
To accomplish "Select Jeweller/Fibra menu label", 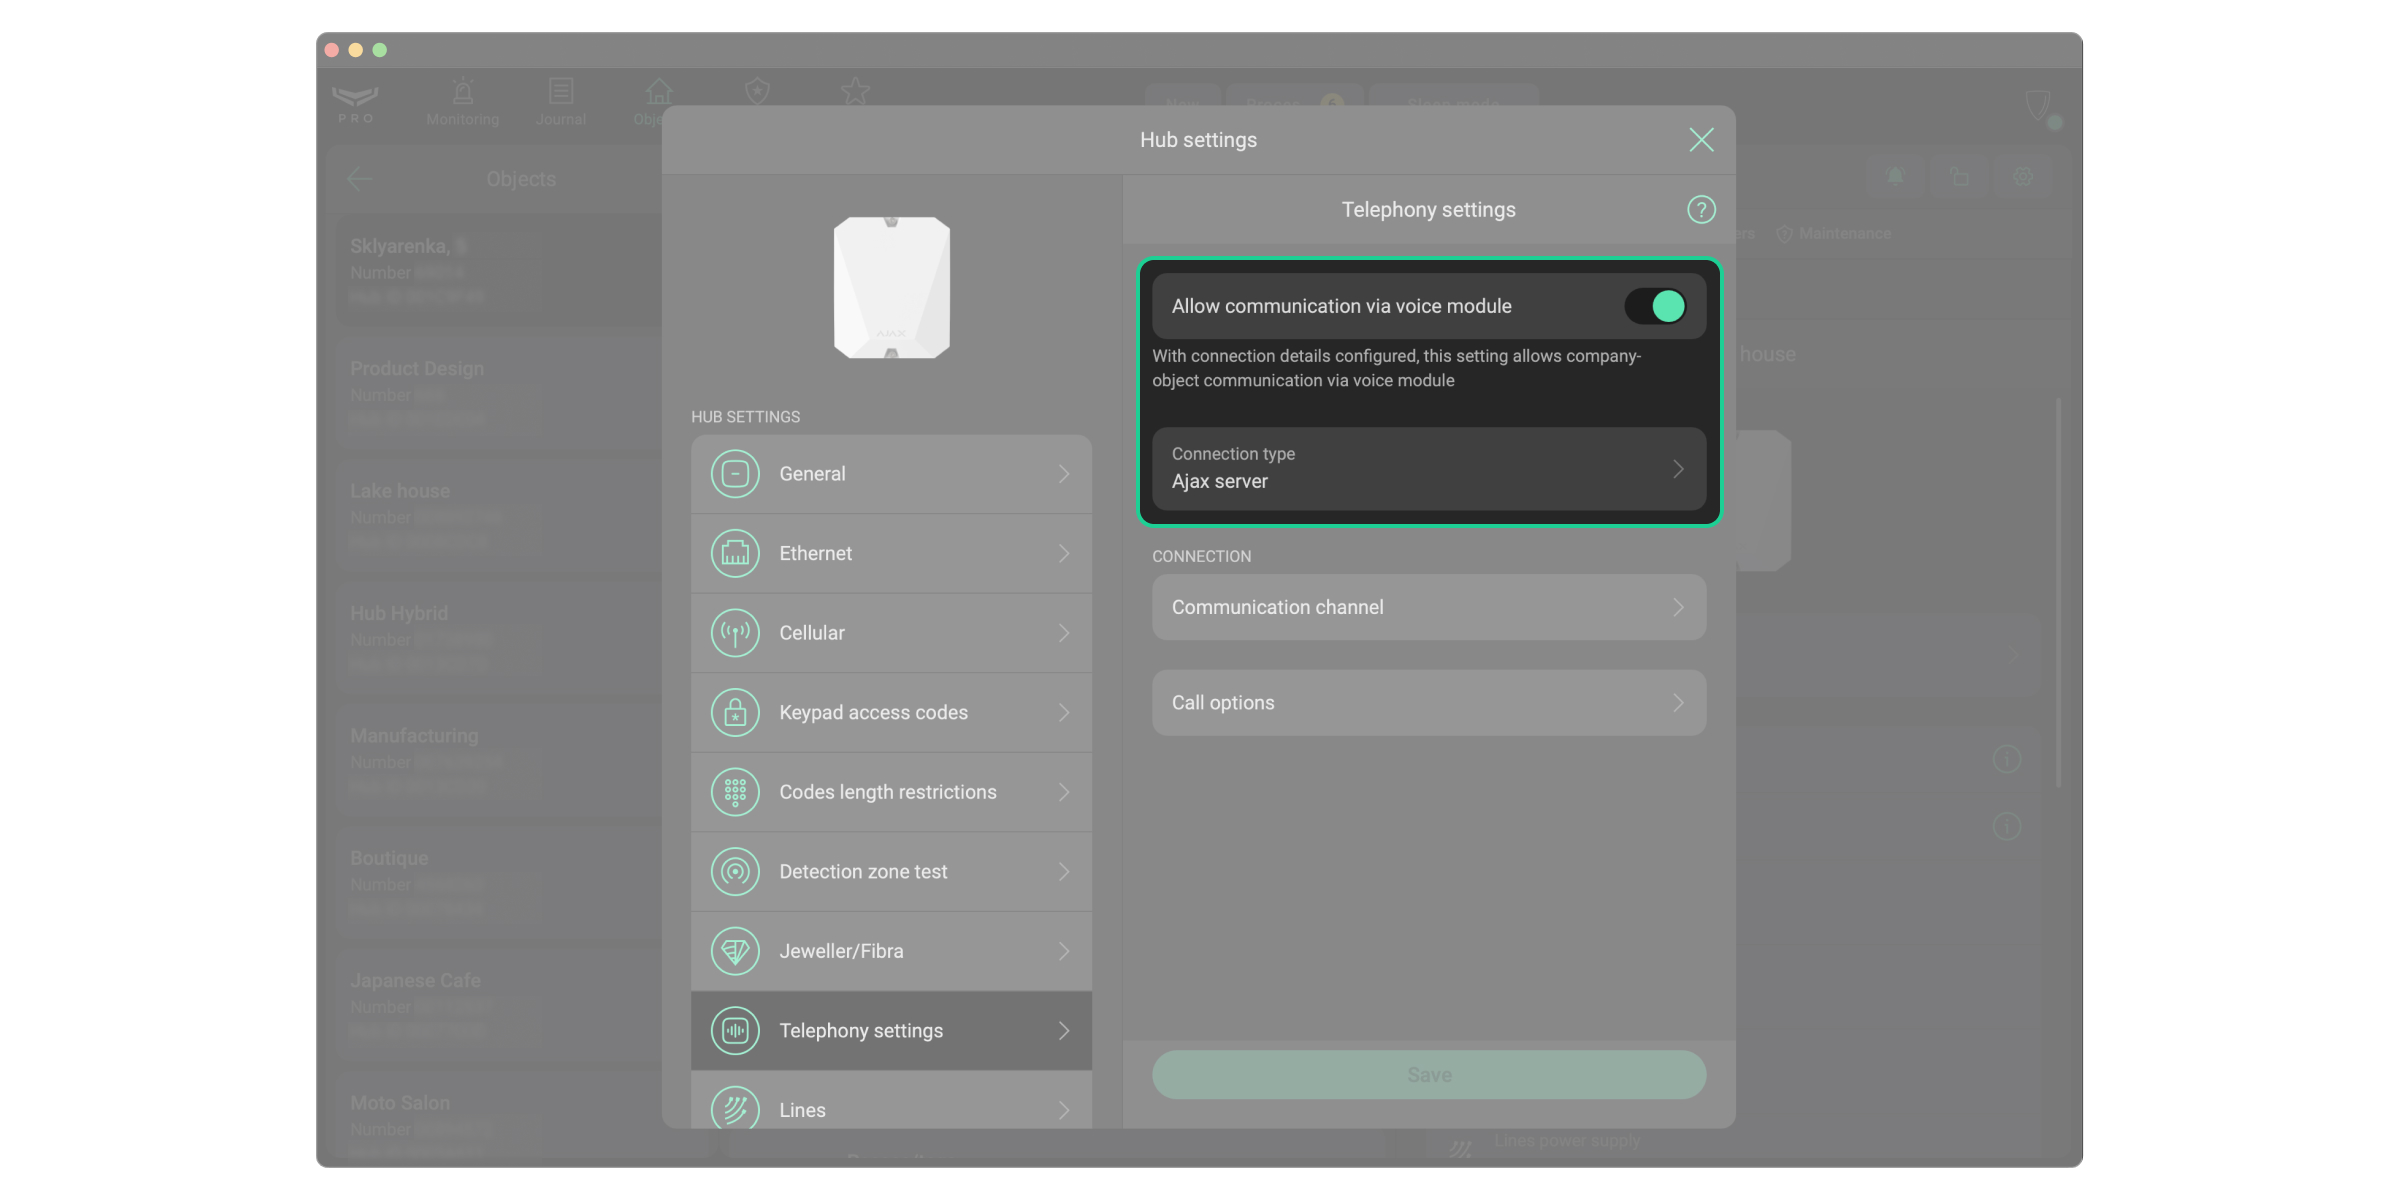I will [841, 951].
